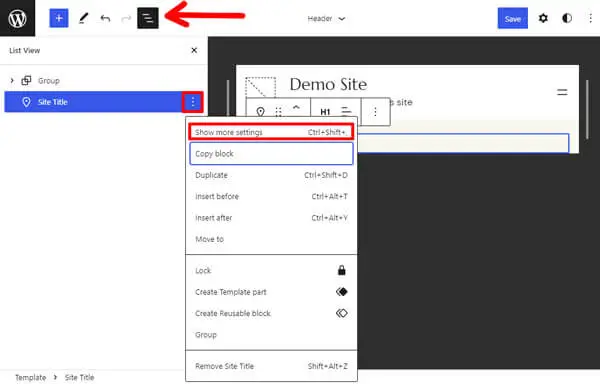Choose Lock from the block menu
This screenshot has width=600, height=384.
coord(271,271)
